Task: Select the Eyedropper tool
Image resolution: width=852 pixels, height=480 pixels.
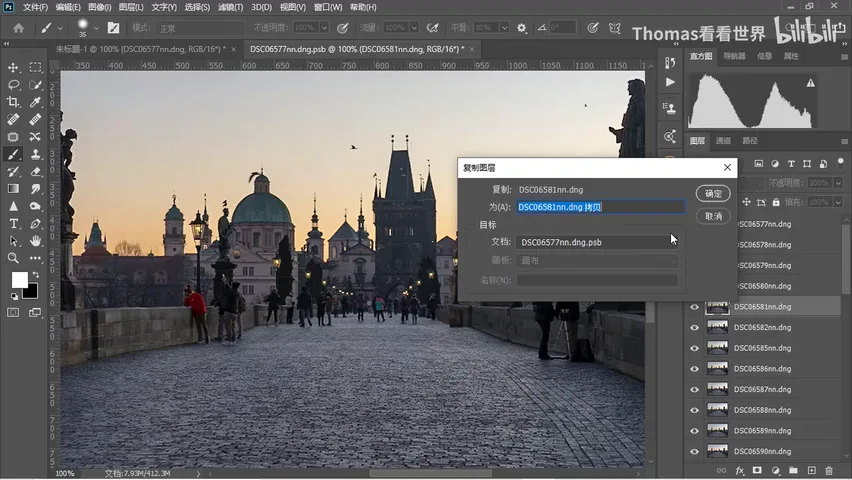Action: (x=35, y=102)
